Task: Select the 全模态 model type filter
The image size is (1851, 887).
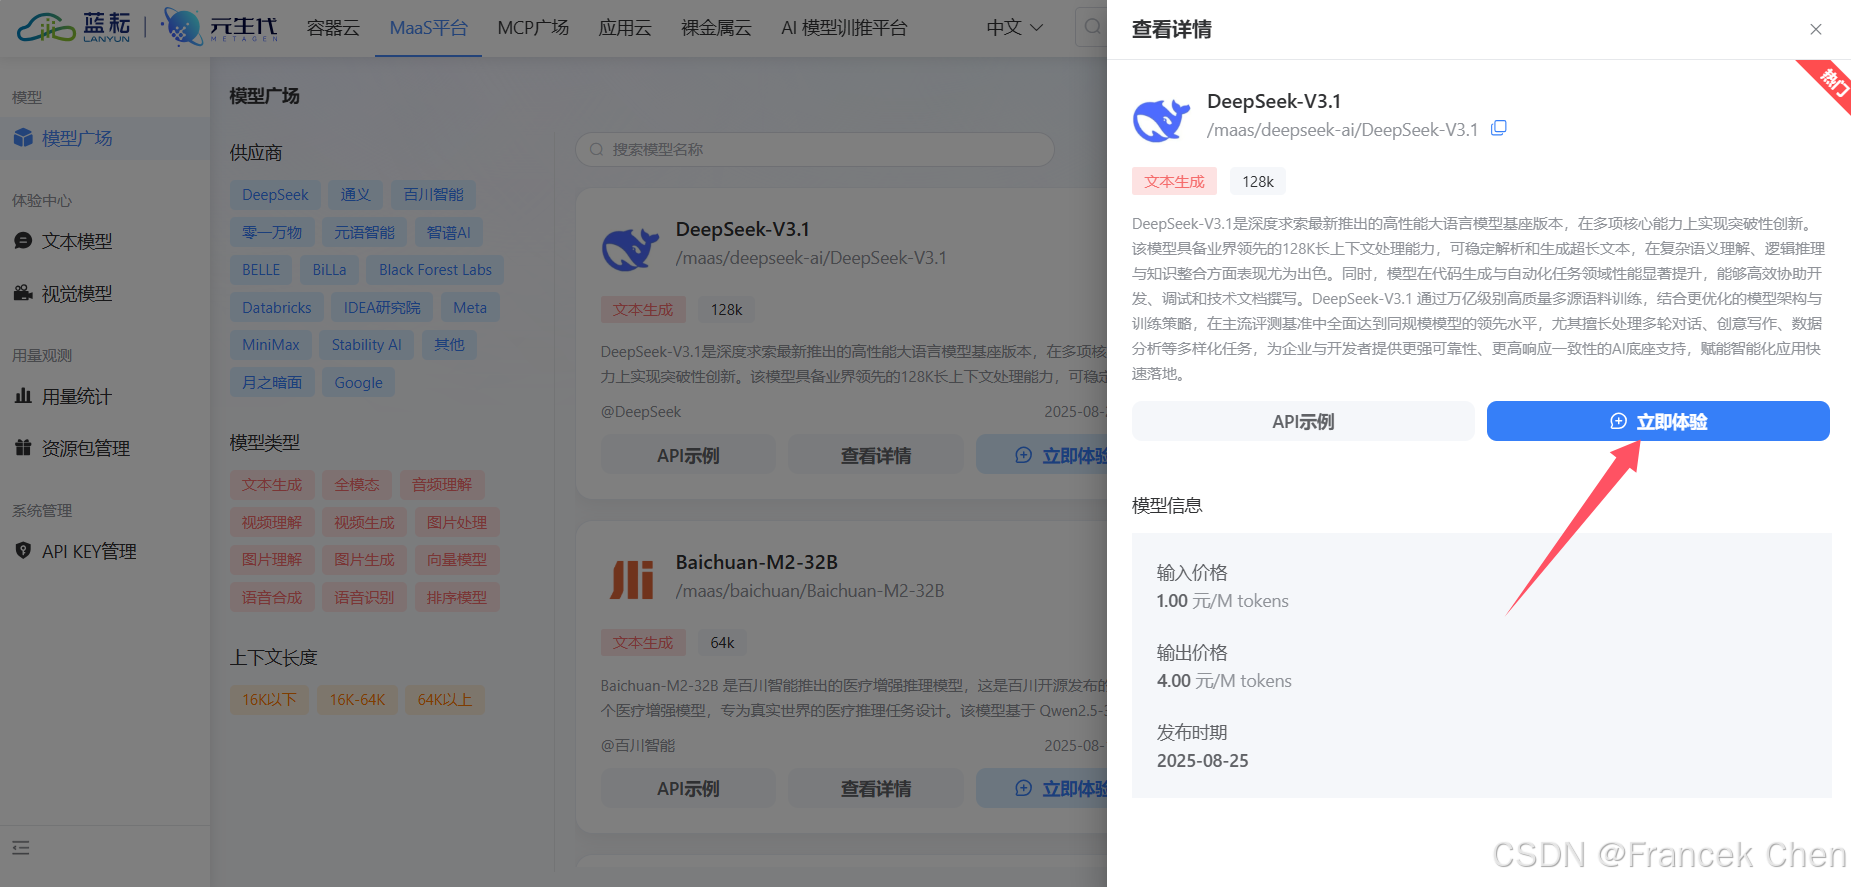Action: [357, 485]
